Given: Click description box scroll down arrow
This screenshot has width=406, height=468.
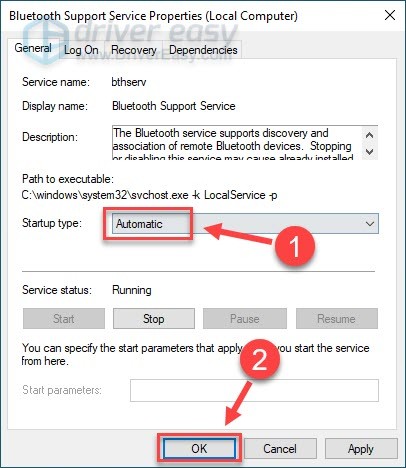Looking at the screenshot, I should pyautogui.click(x=369, y=151).
